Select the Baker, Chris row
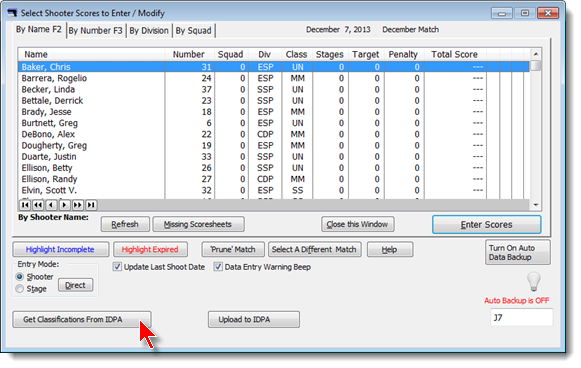 pyautogui.click(x=274, y=67)
